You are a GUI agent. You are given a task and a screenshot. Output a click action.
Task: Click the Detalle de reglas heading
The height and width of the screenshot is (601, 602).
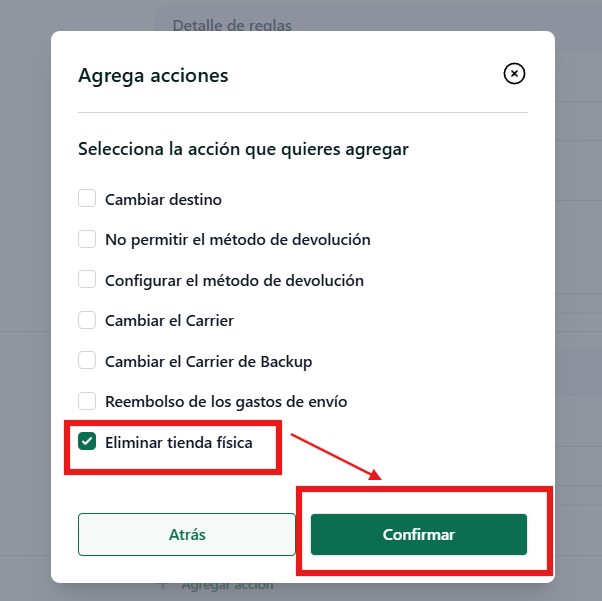click(232, 25)
